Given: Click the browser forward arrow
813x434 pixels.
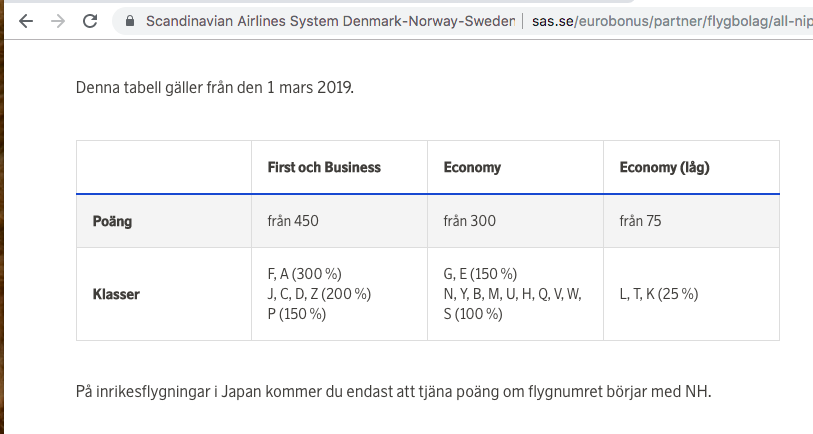Looking at the screenshot, I should coord(57,20).
